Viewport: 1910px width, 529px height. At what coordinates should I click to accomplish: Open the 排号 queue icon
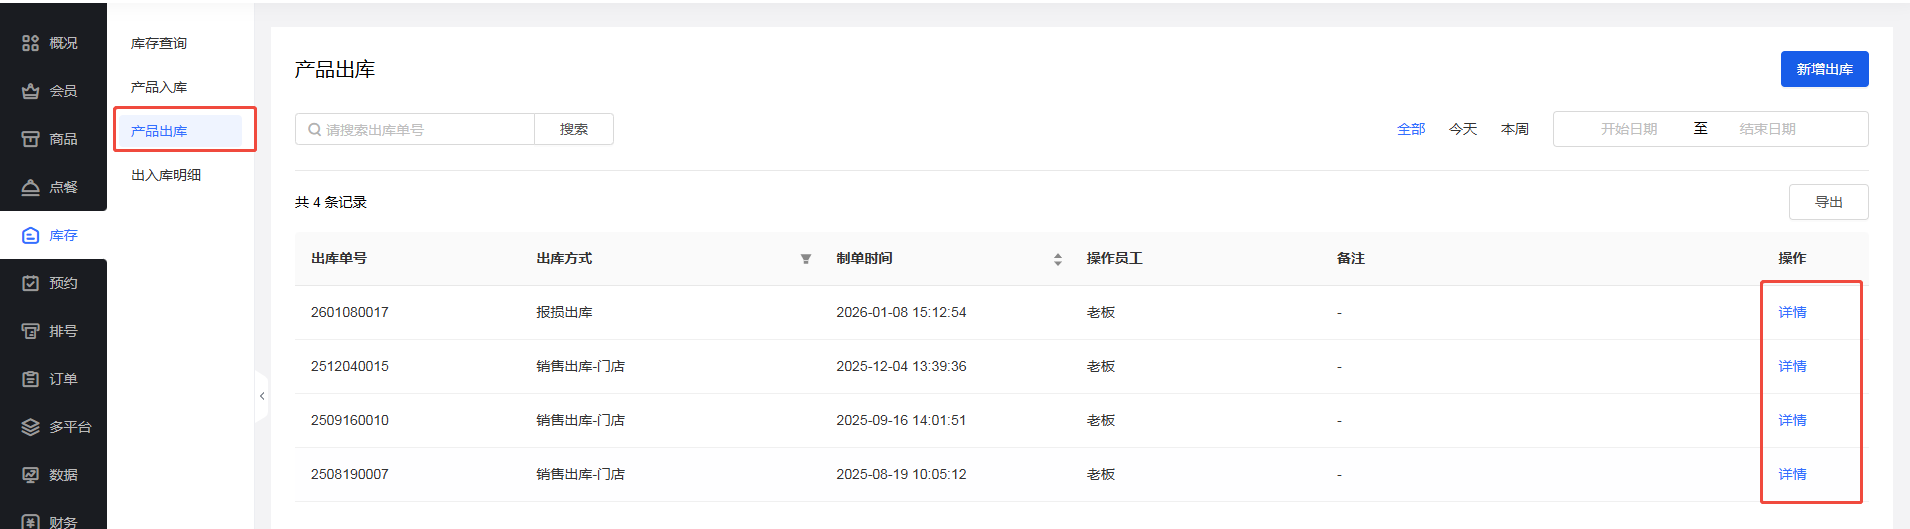[31, 331]
